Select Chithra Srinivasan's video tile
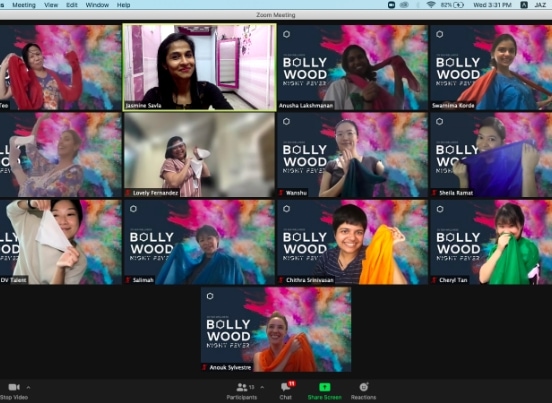This screenshot has width=552, height=403. pos(353,242)
